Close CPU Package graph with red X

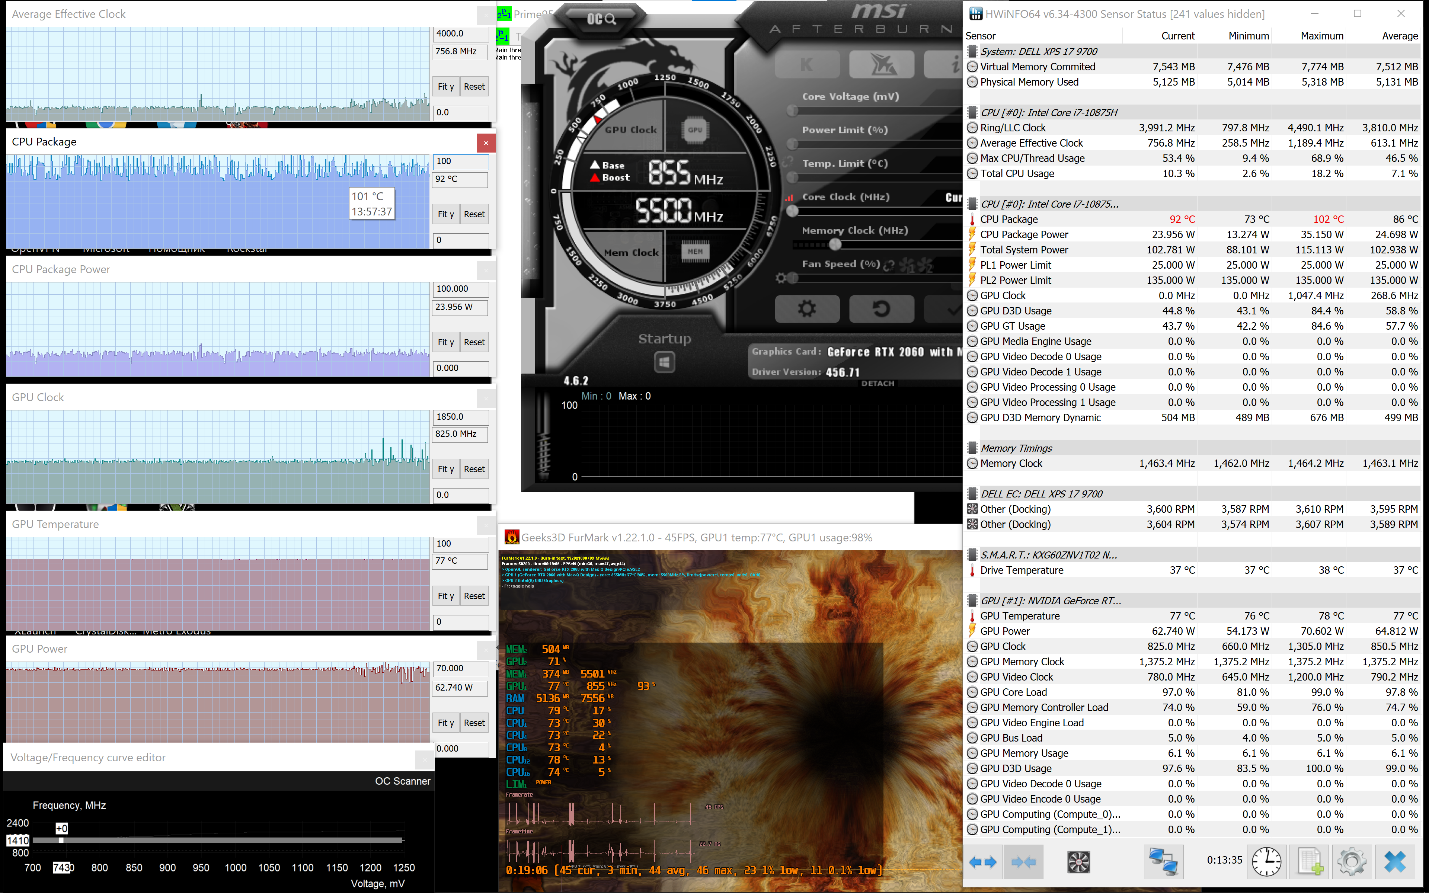(486, 143)
